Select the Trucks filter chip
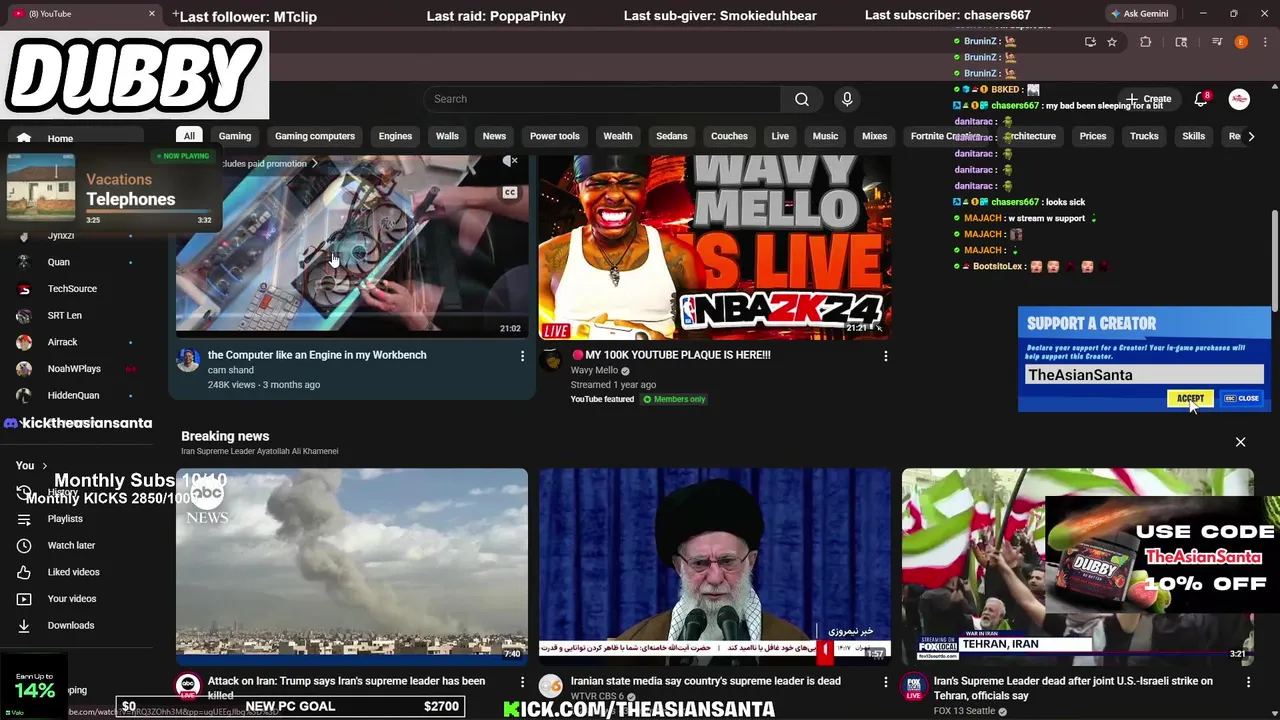 1144,136
